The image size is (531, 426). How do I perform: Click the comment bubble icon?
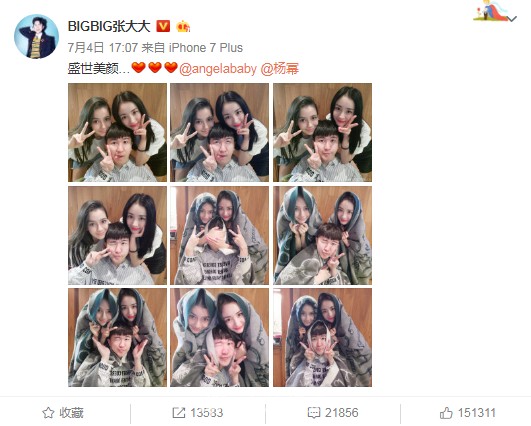pyautogui.click(x=314, y=413)
